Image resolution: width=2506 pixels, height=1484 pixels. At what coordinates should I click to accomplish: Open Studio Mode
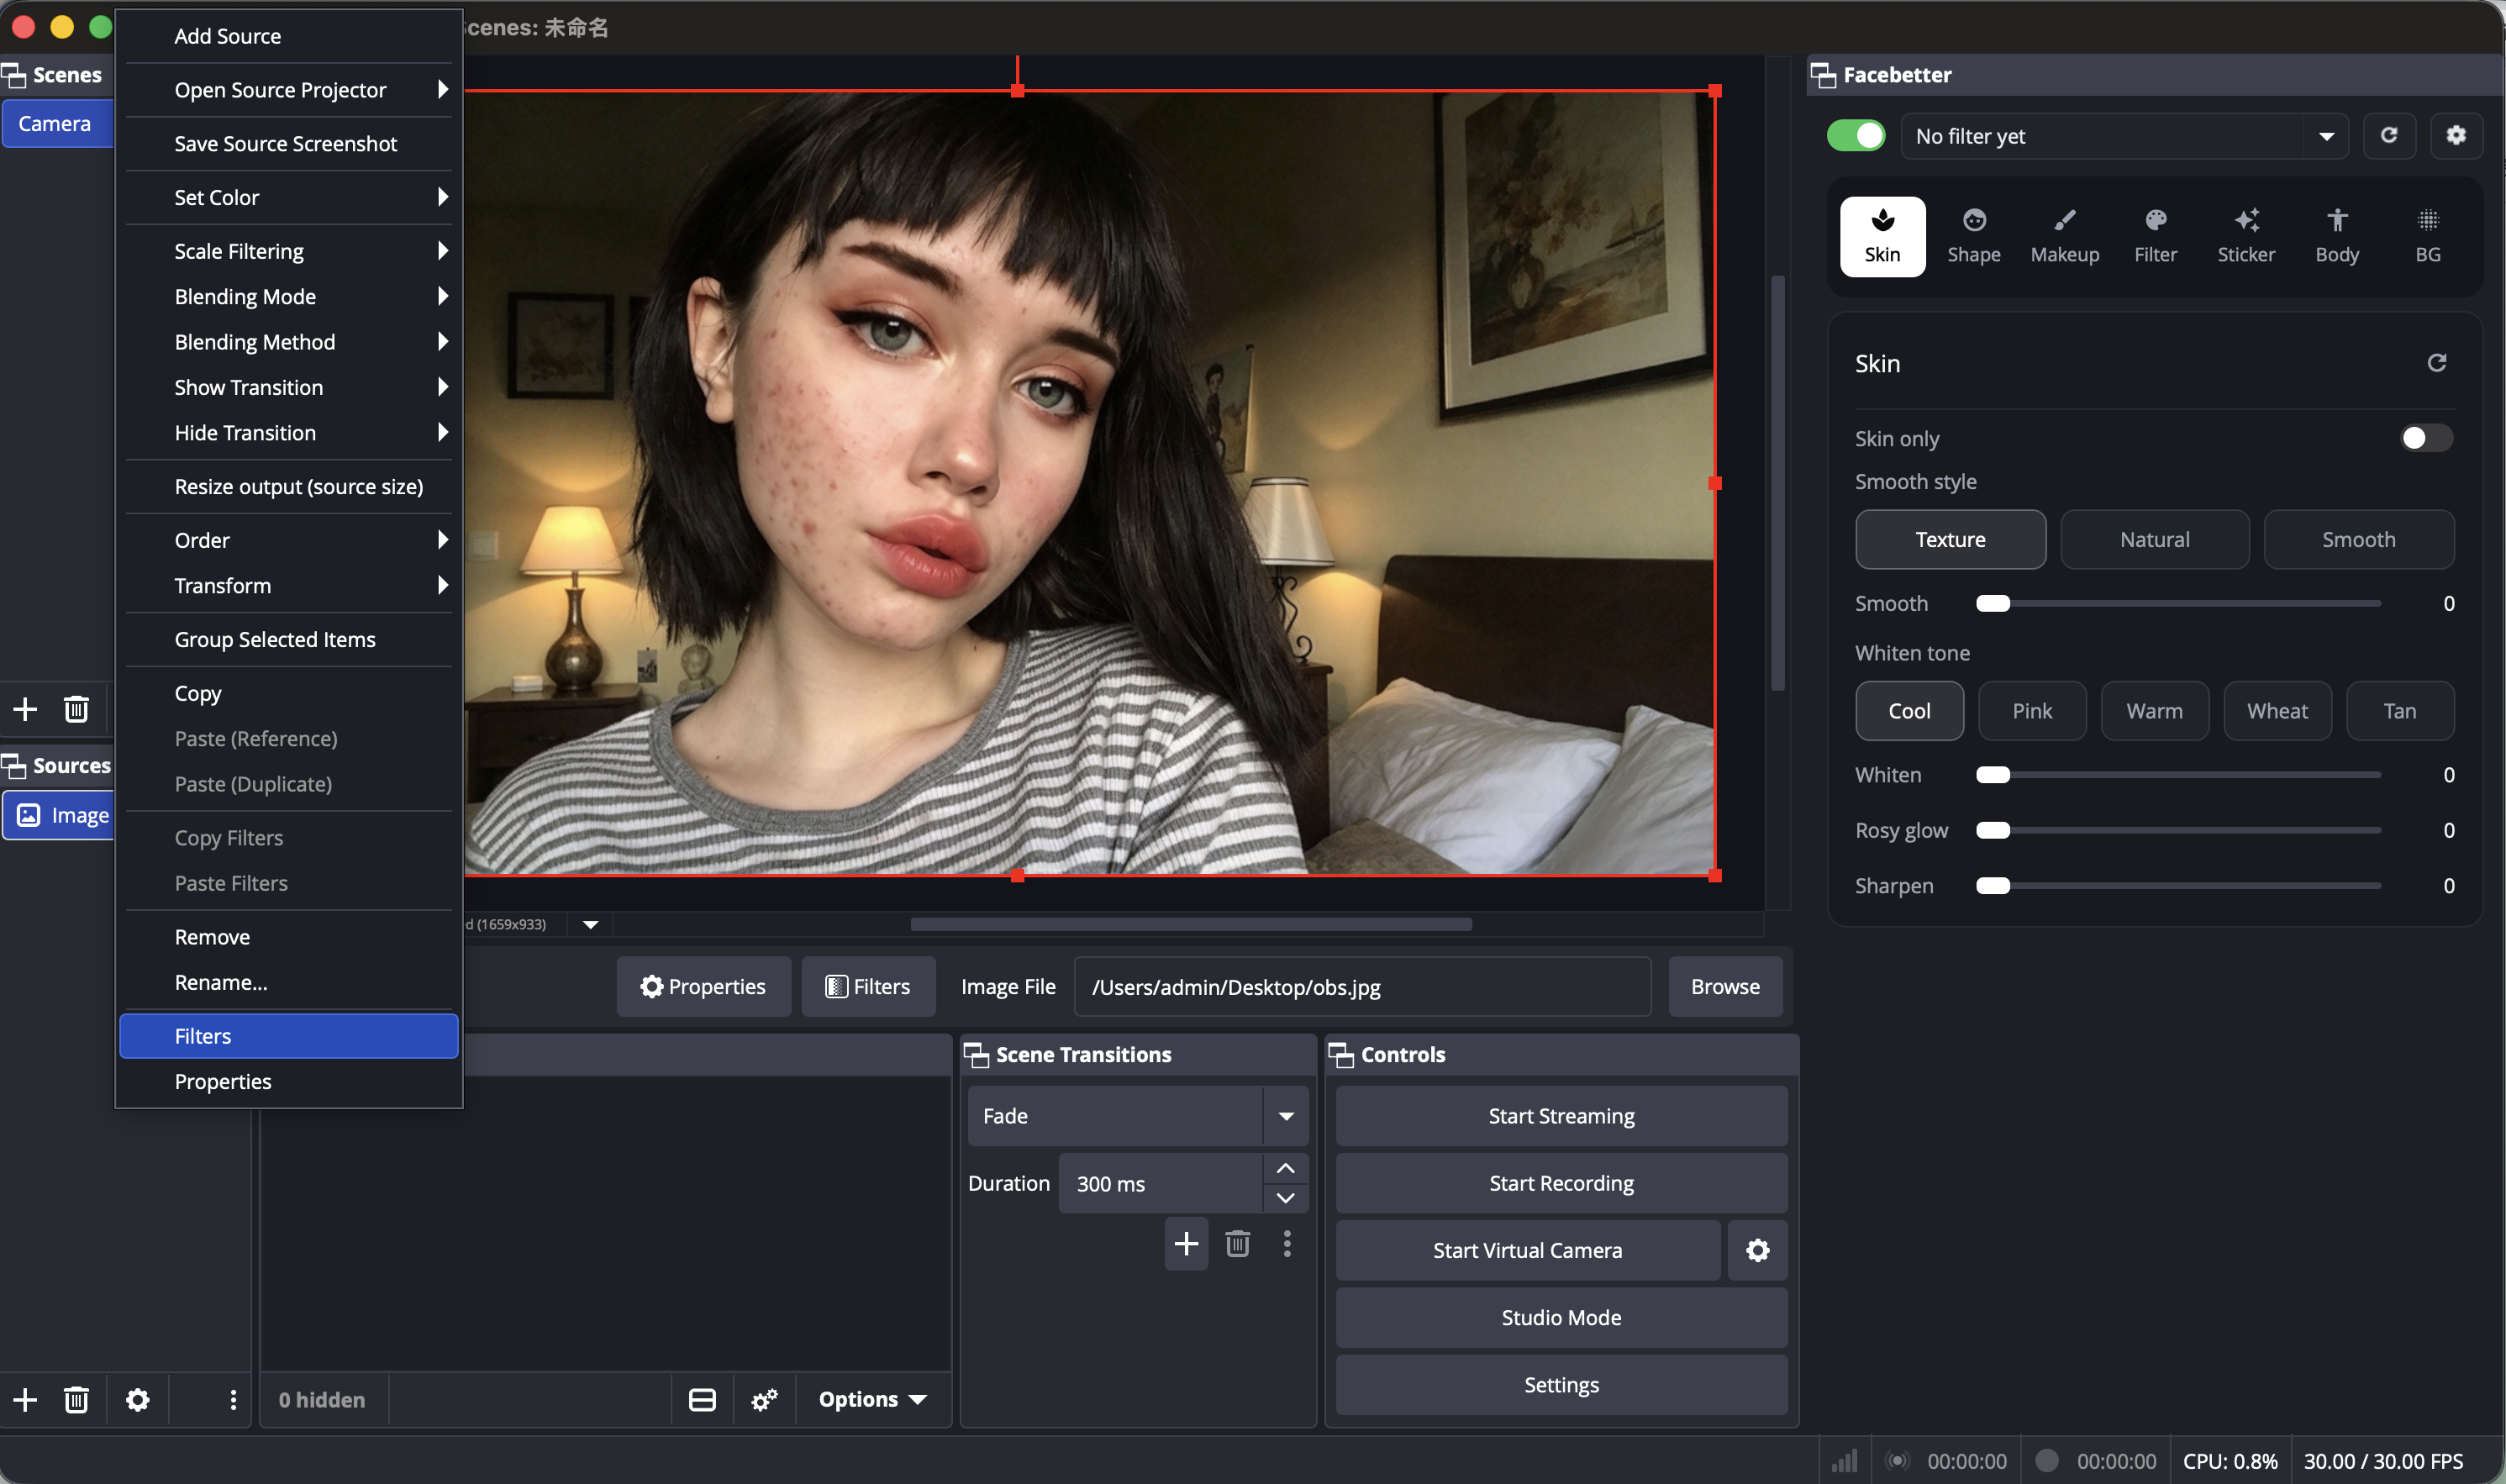pos(1561,1317)
